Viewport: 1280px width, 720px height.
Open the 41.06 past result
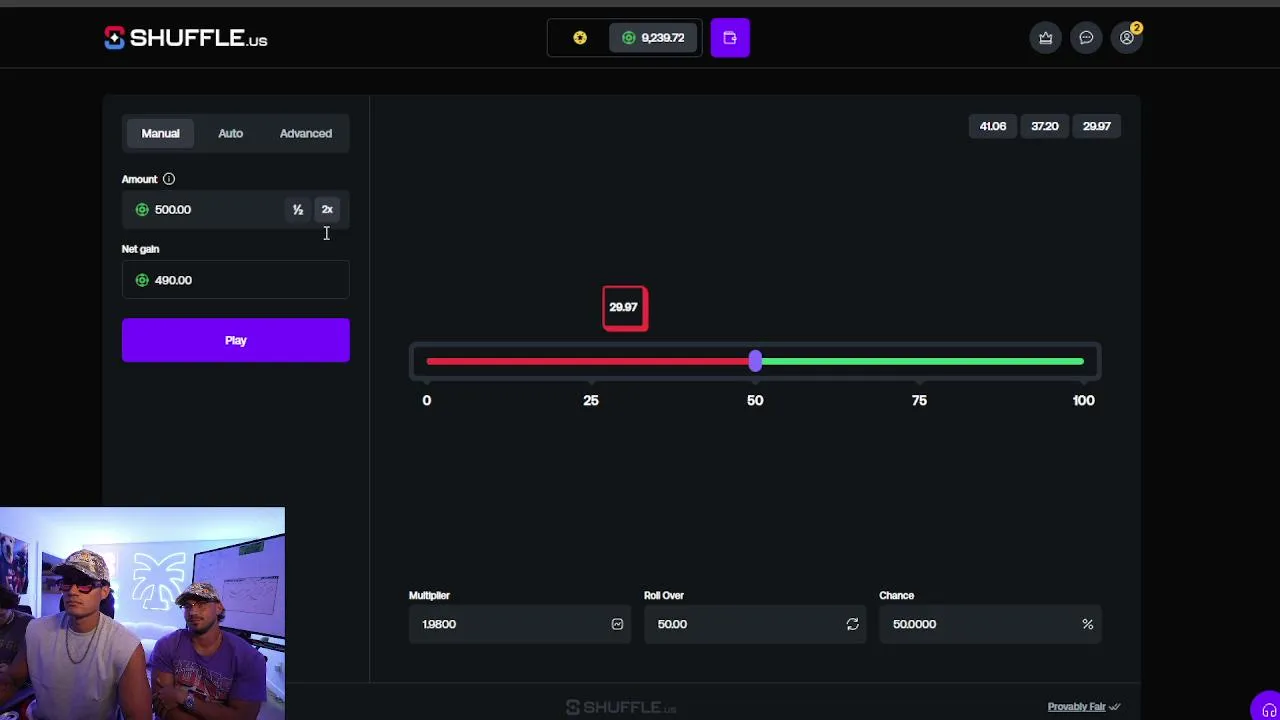[x=993, y=126]
